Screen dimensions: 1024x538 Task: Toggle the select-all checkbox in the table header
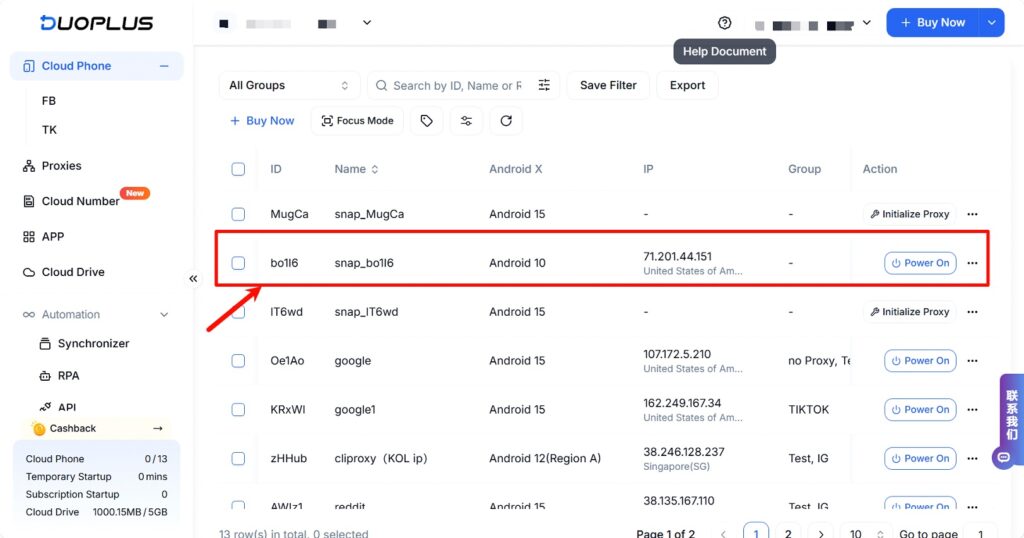coord(238,169)
